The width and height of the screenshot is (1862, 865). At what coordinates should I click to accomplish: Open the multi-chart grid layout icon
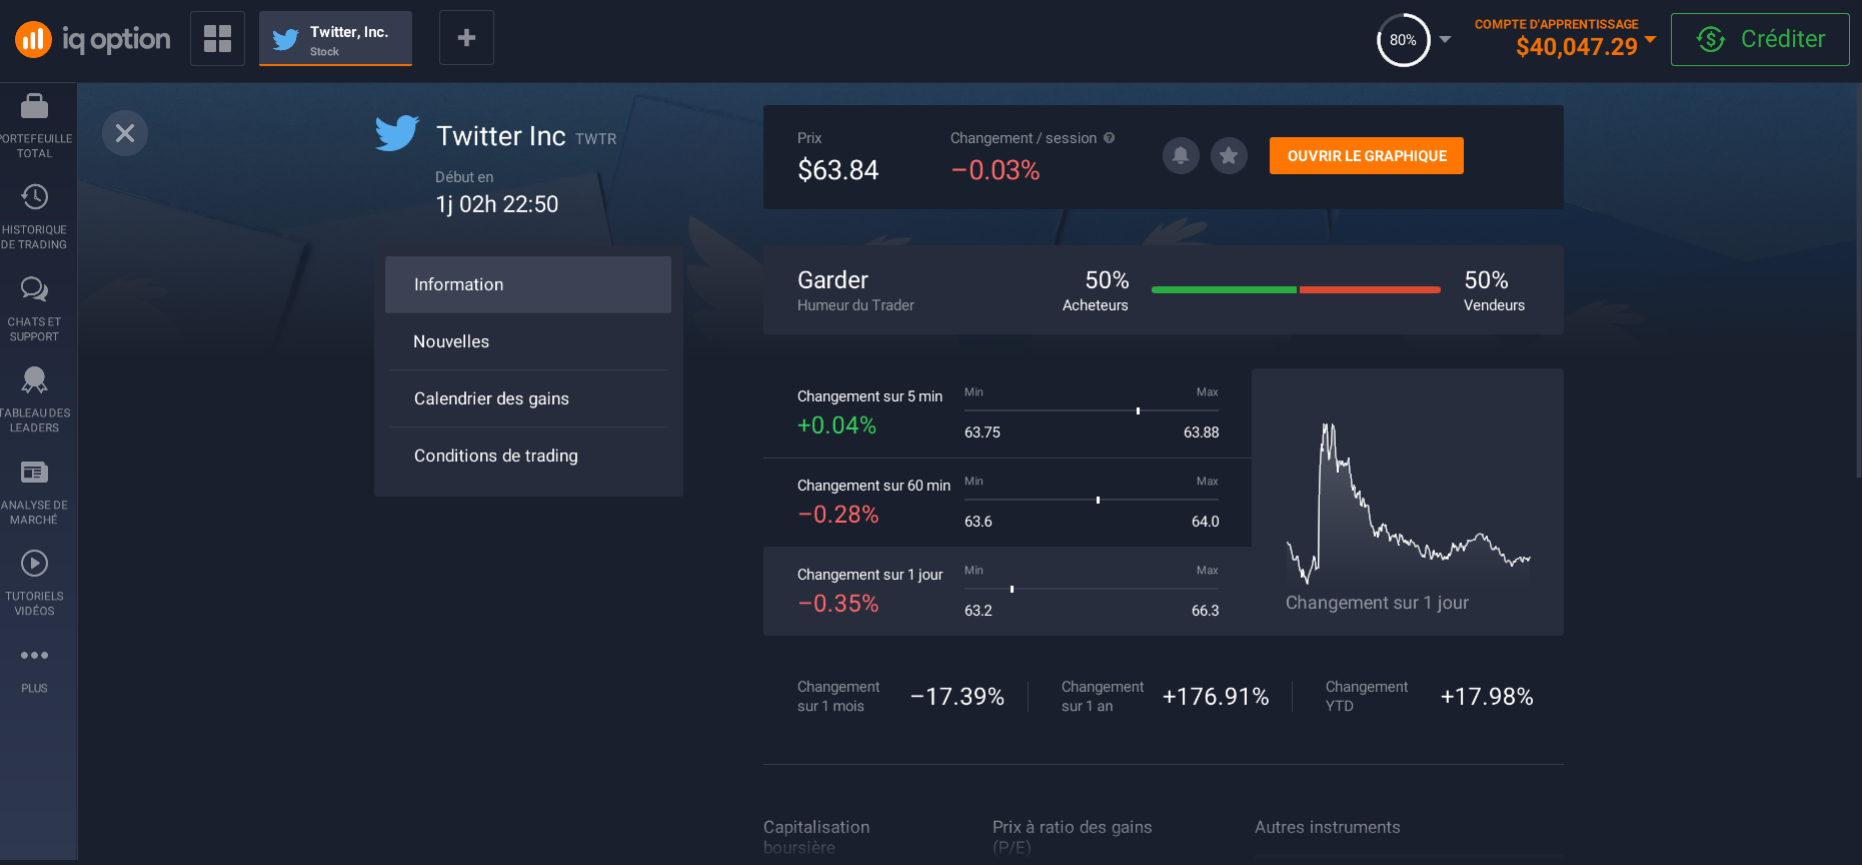[217, 38]
